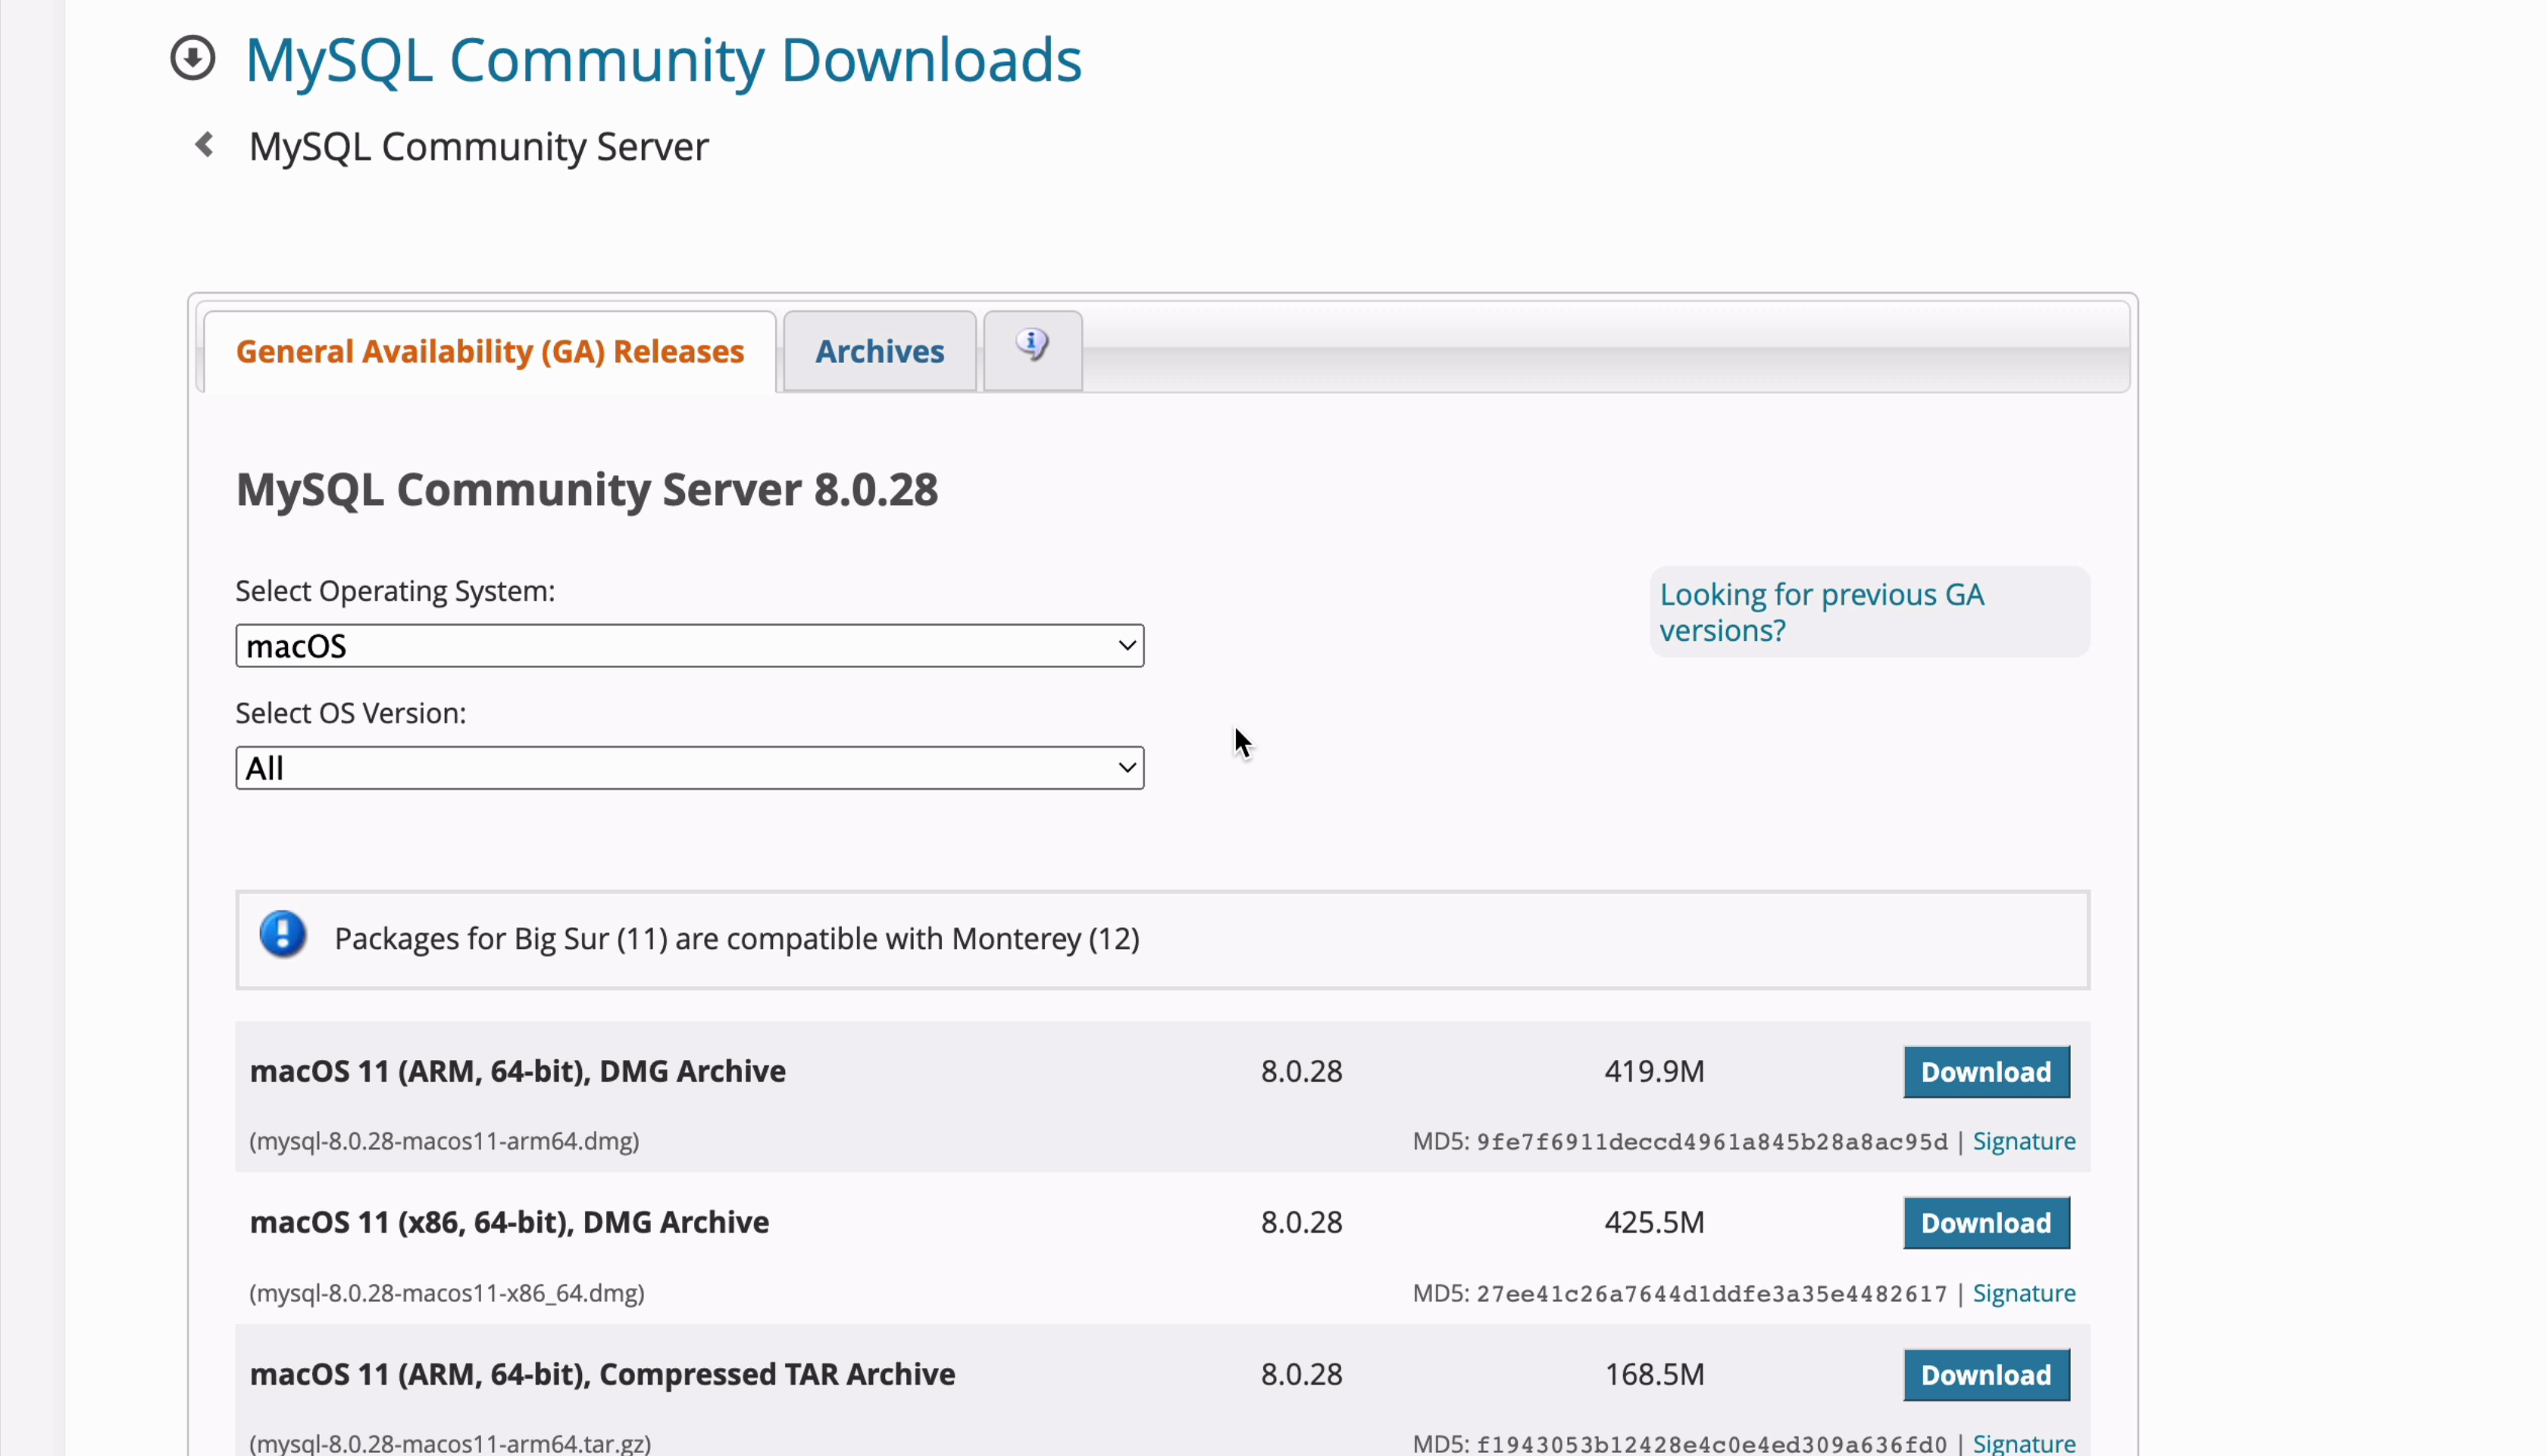Download macOS 11 ARM DMG Archive
Screen dimensions: 2546x1456
[1985, 1072]
